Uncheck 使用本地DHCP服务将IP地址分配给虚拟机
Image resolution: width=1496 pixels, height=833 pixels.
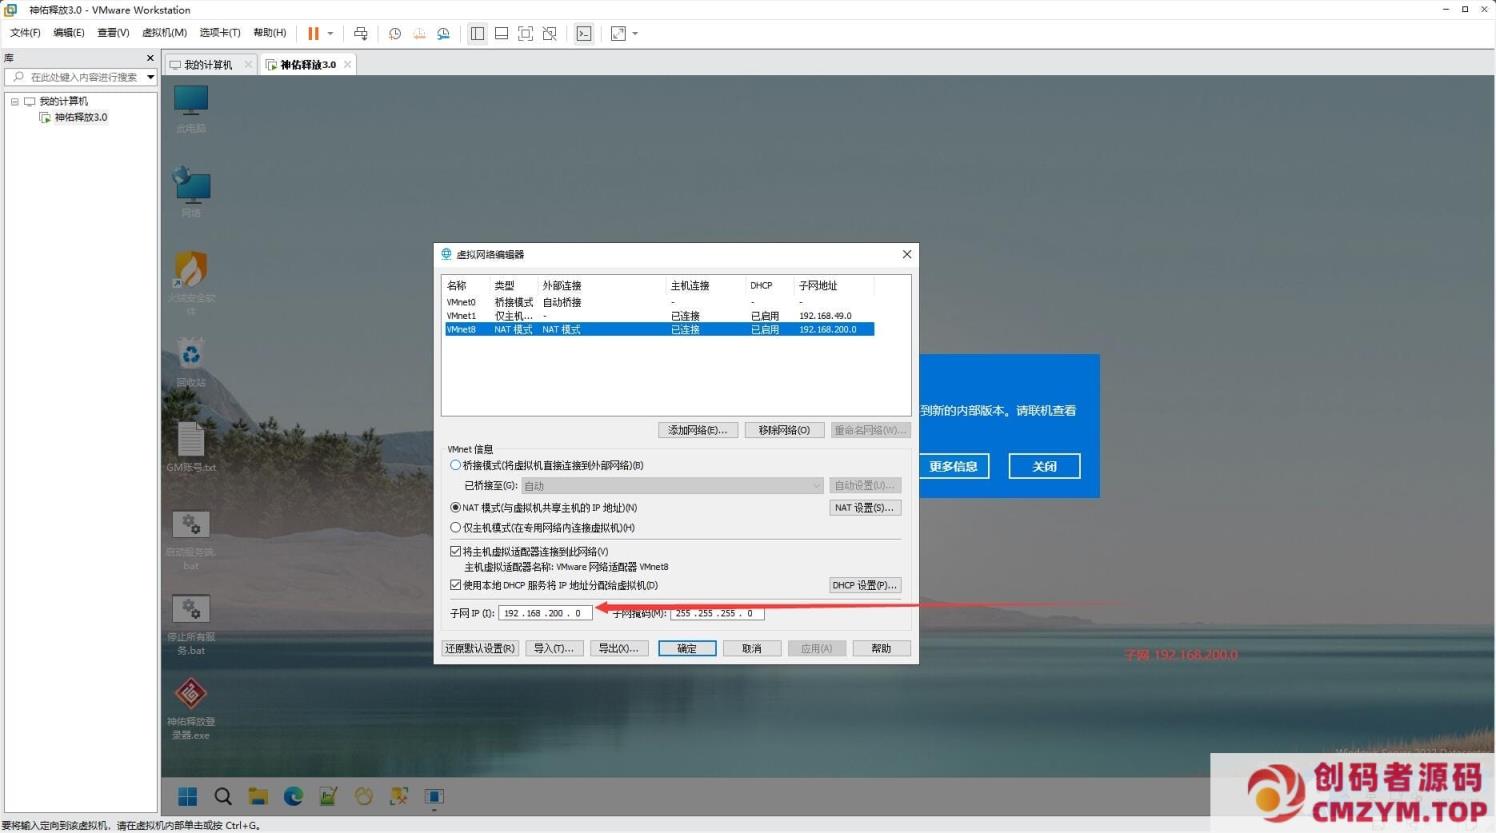(456, 585)
